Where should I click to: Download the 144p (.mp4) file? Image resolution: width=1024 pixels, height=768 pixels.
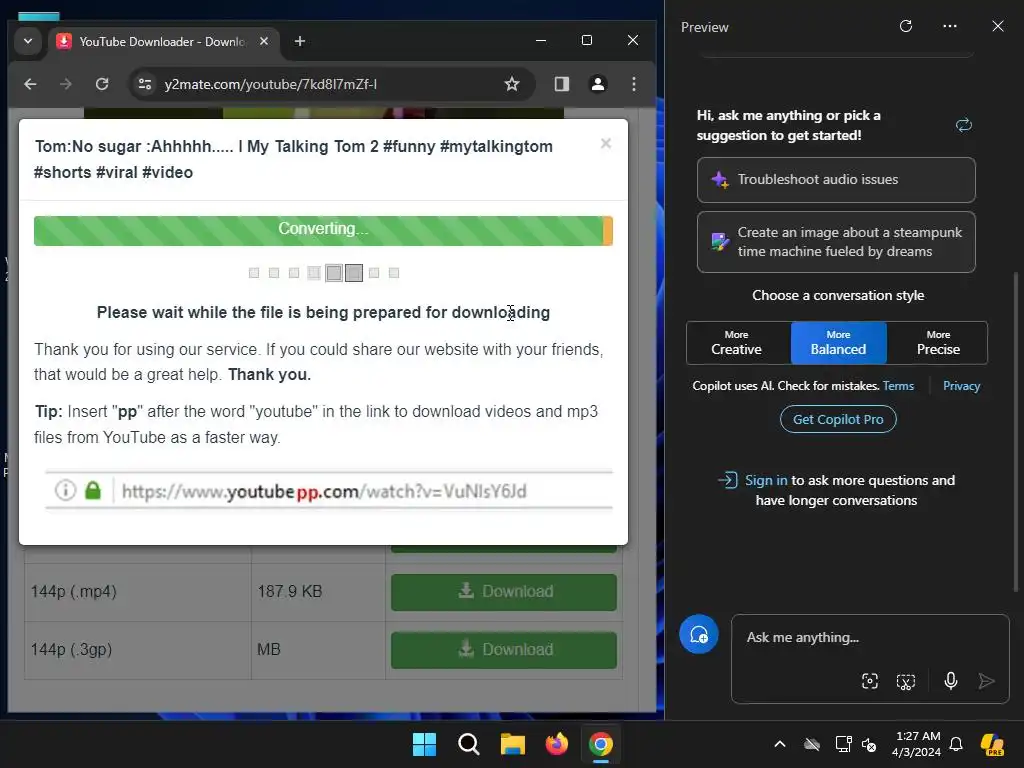tap(504, 592)
